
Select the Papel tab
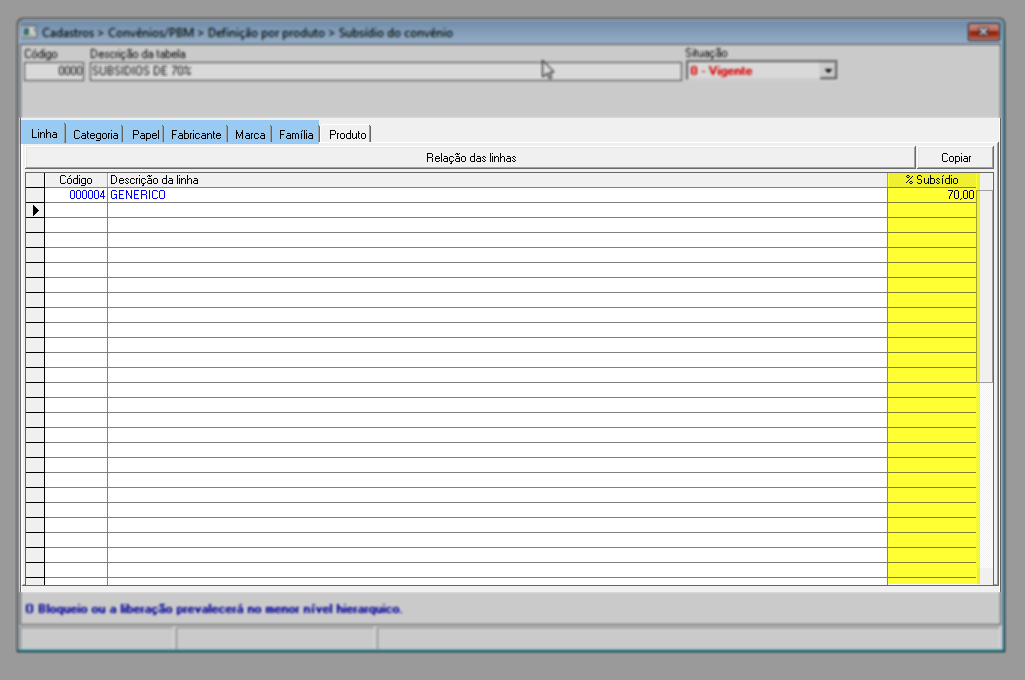(145, 135)
